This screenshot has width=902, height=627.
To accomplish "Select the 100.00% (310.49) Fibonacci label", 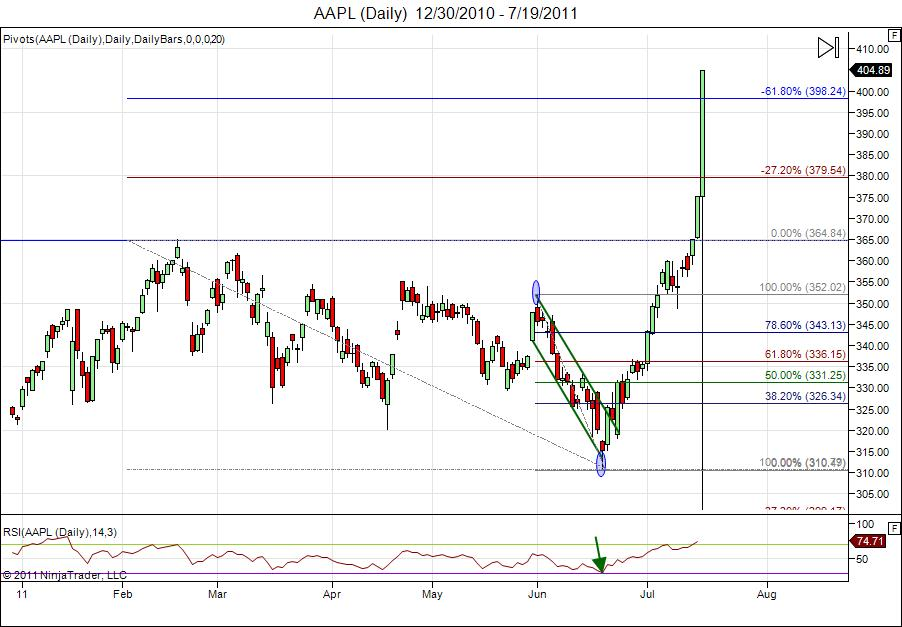I will click(x=802, y=462).
